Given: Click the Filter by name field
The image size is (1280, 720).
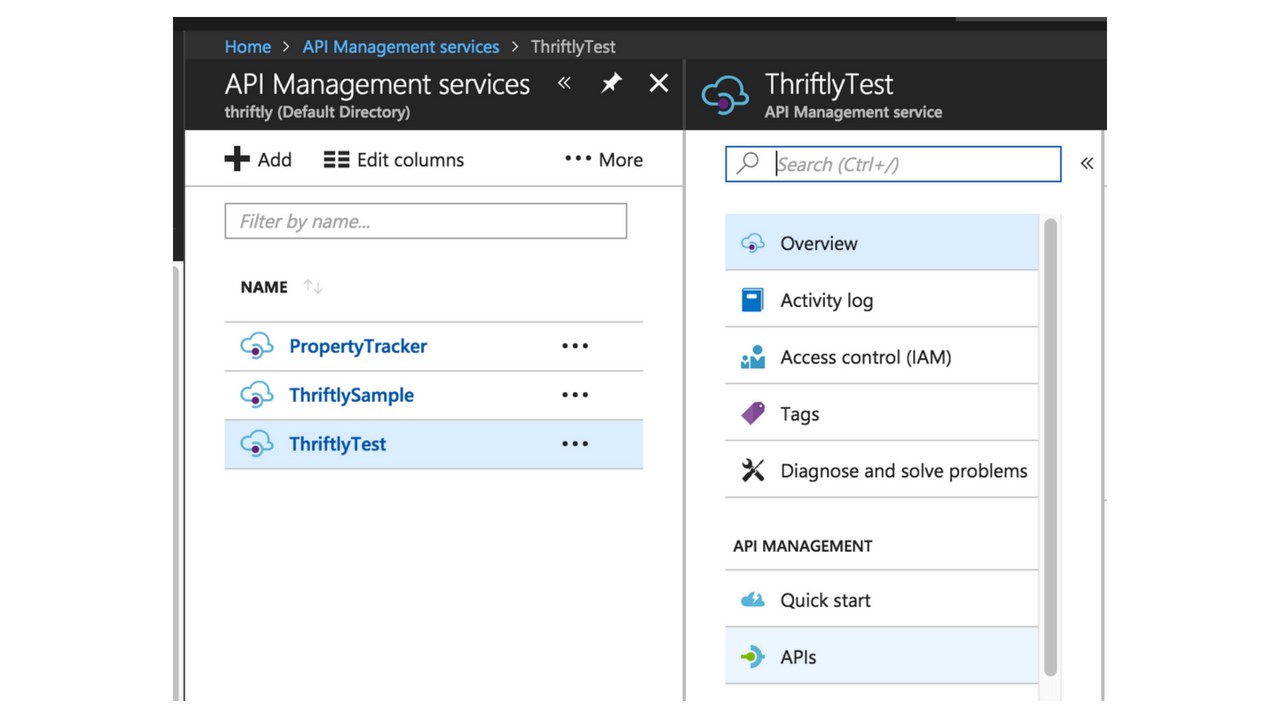Looking at the screenshot, I should (x=426, y=221).
